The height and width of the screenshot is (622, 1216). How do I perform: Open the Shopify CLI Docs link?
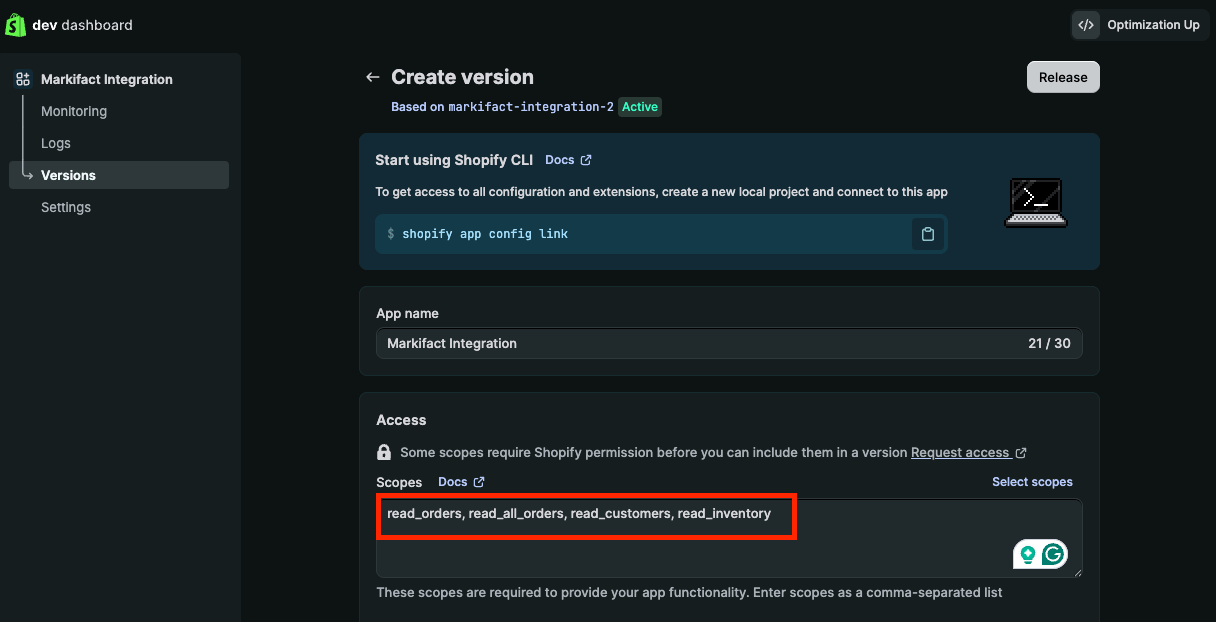point(568,160)
